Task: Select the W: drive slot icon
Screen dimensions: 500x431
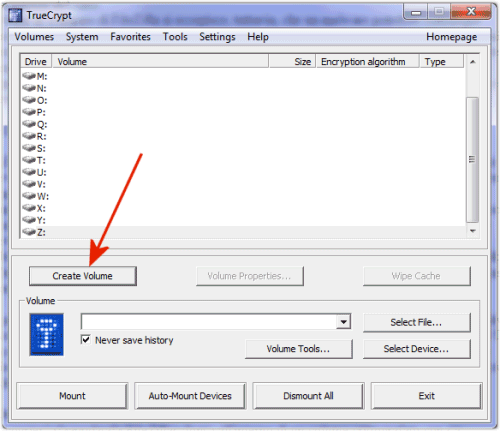Action: pos(29,196)
